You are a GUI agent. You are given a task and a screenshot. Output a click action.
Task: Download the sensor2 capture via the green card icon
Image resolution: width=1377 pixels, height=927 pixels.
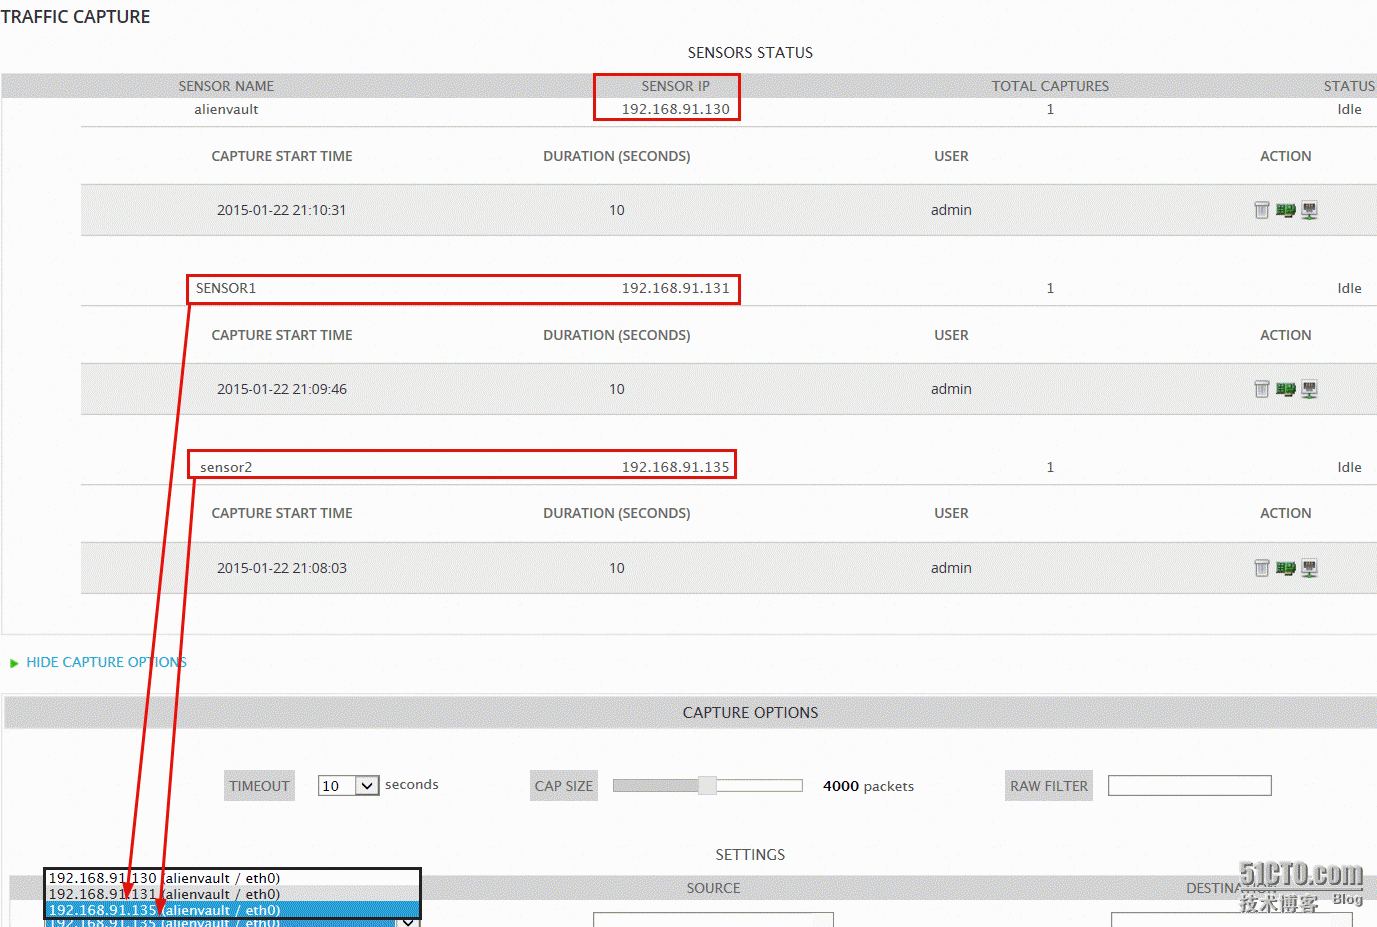click(x=1285, y=568)
